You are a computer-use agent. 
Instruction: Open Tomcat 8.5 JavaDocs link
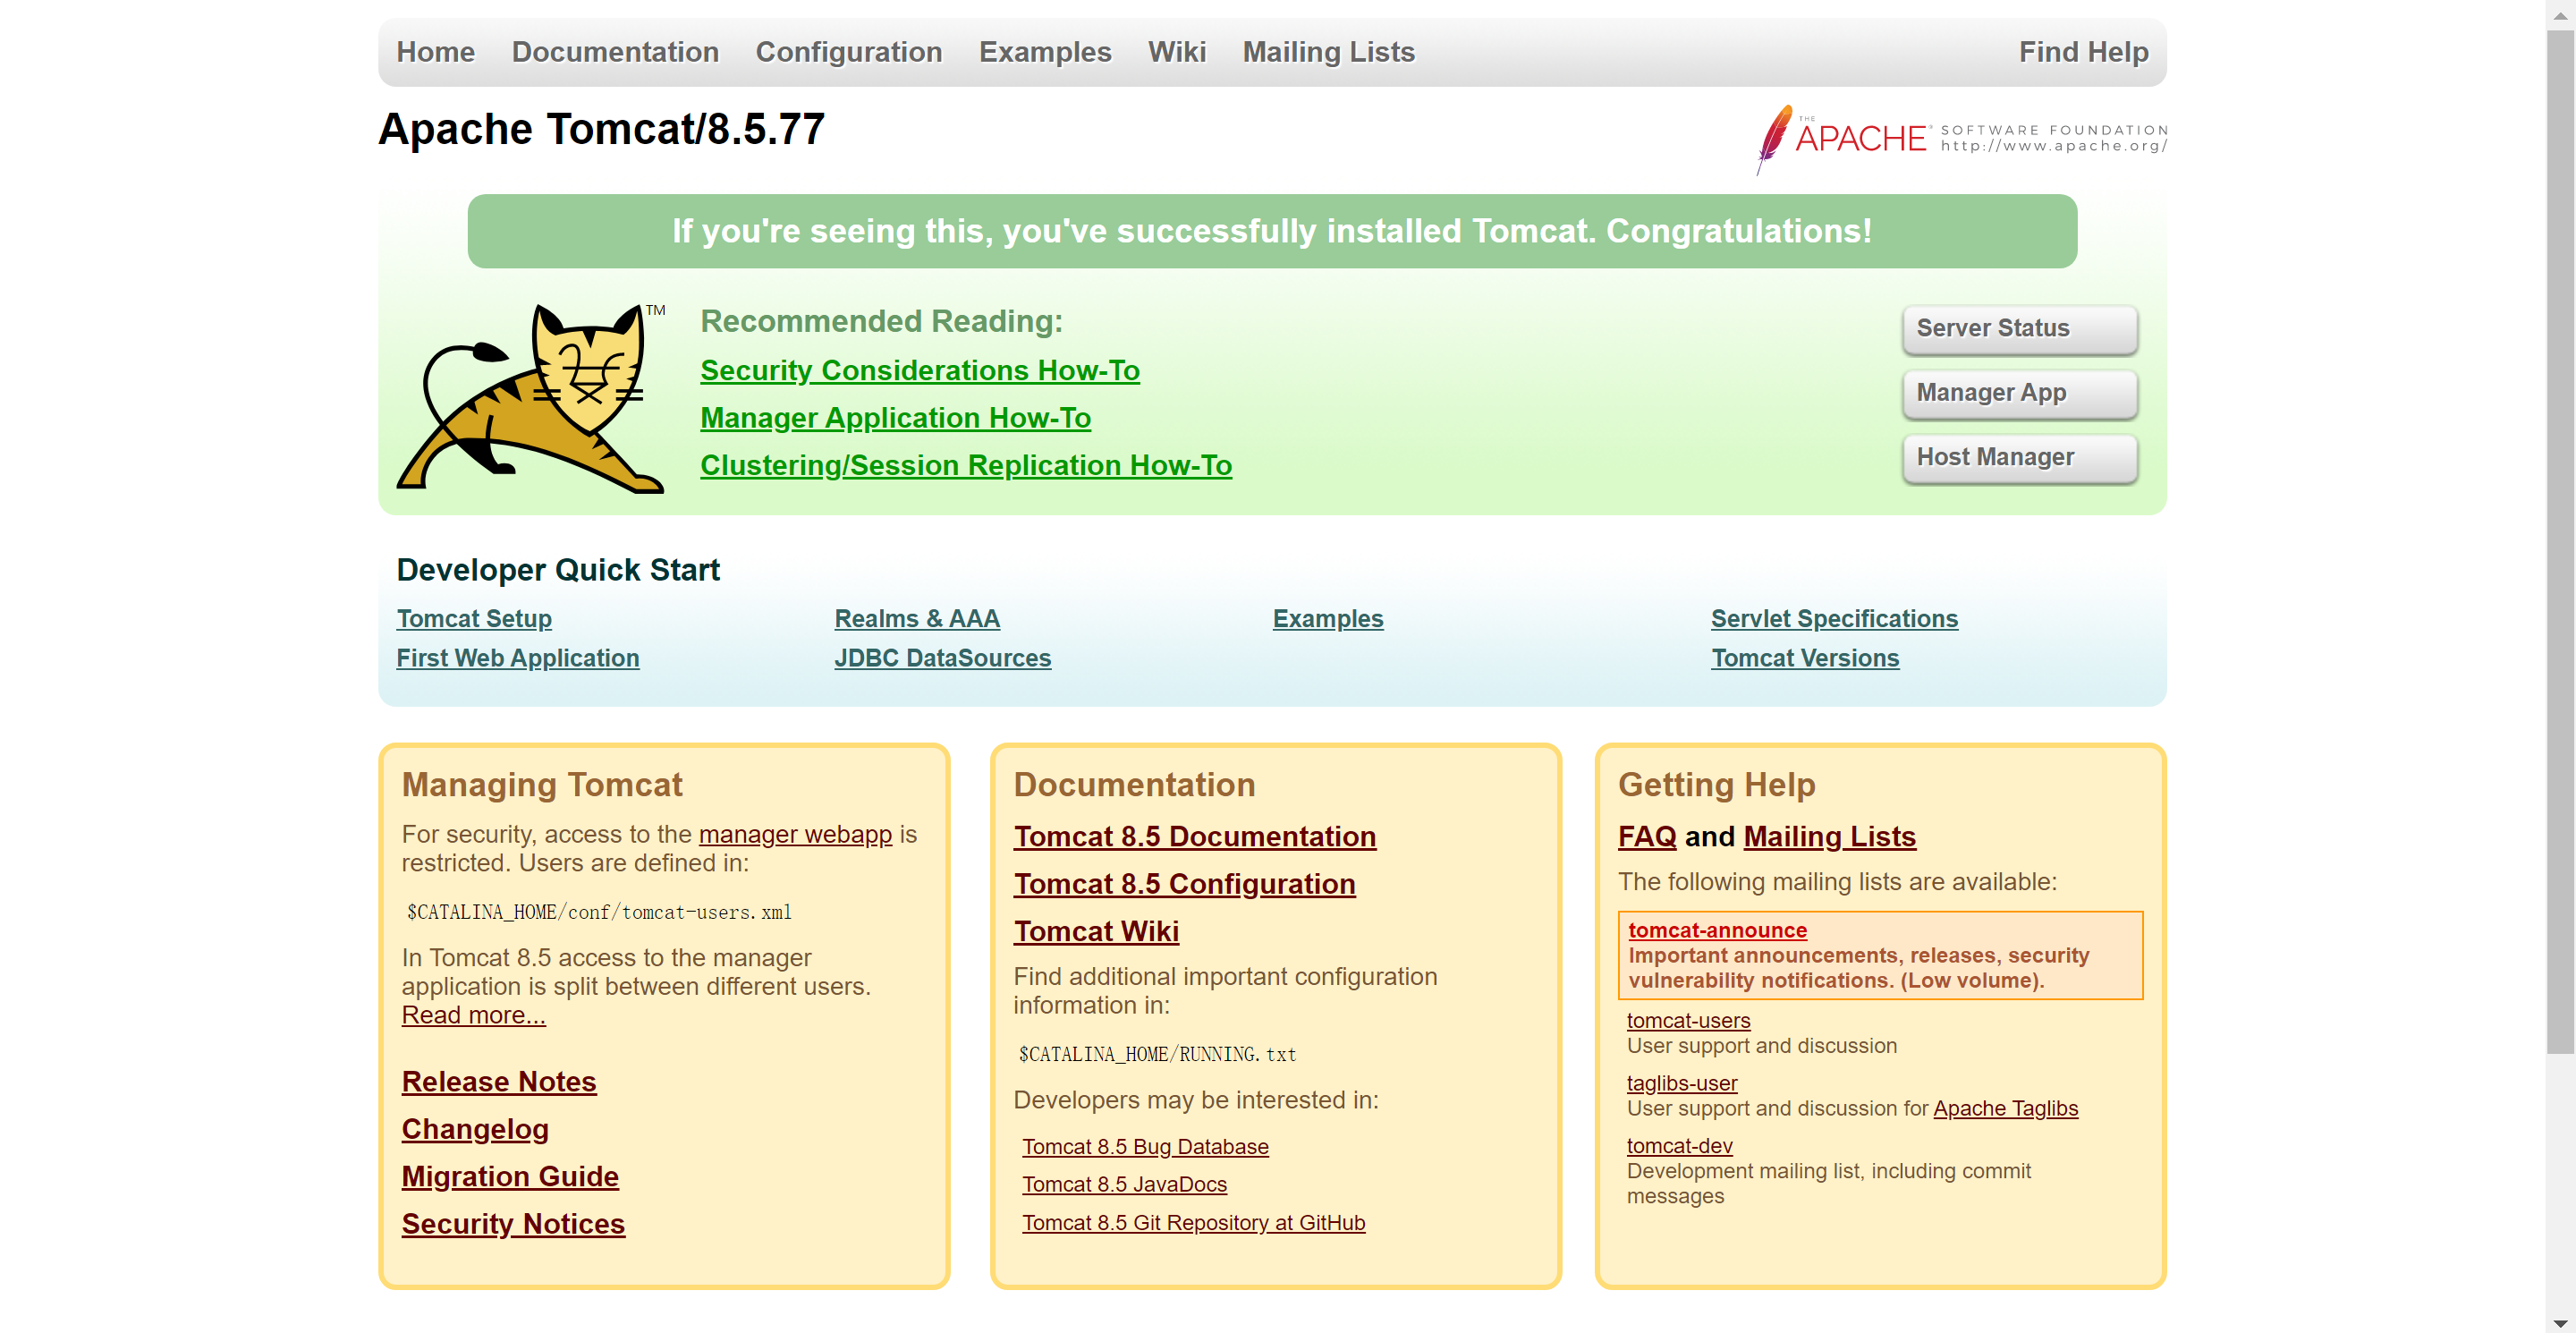(1124, 1184)
